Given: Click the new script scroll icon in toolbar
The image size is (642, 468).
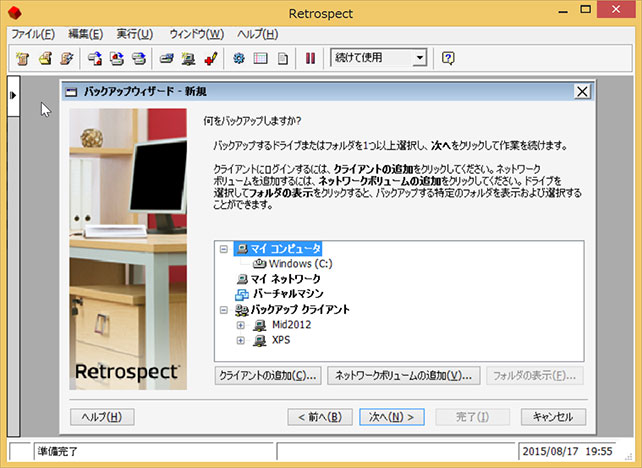Looking at the screenshot, I should (x=23, y=58).
